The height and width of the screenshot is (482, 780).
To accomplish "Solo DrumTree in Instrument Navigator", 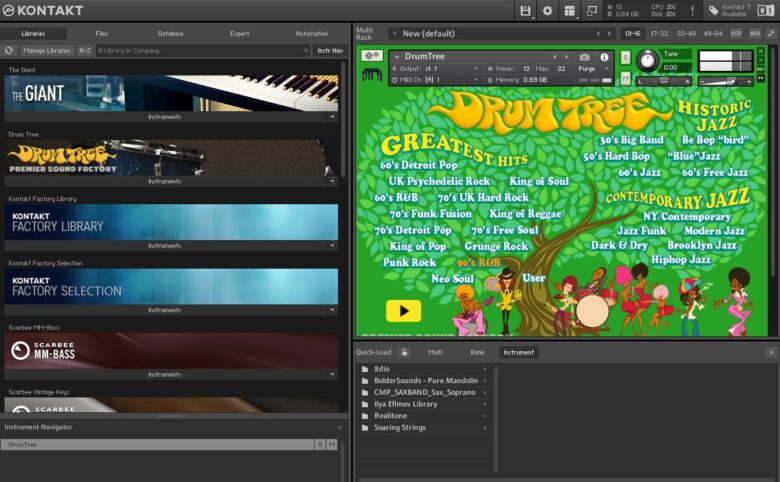I will click(320, 445).
